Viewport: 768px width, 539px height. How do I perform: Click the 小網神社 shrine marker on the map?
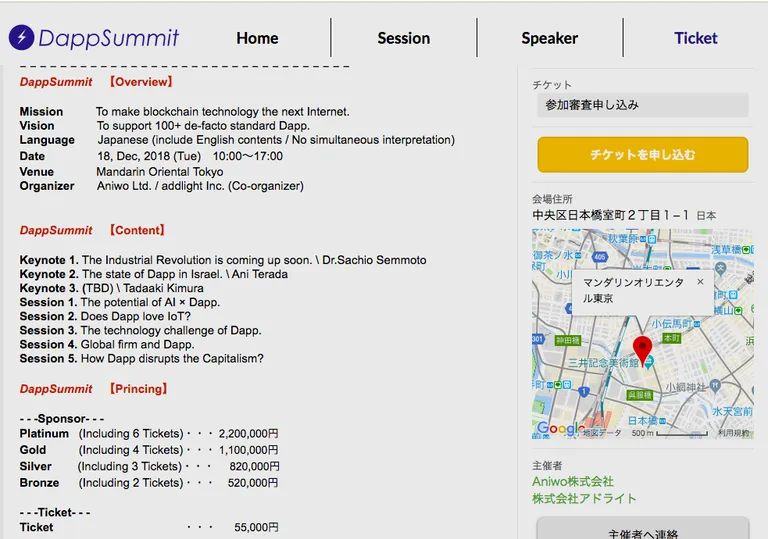[715, 385]
